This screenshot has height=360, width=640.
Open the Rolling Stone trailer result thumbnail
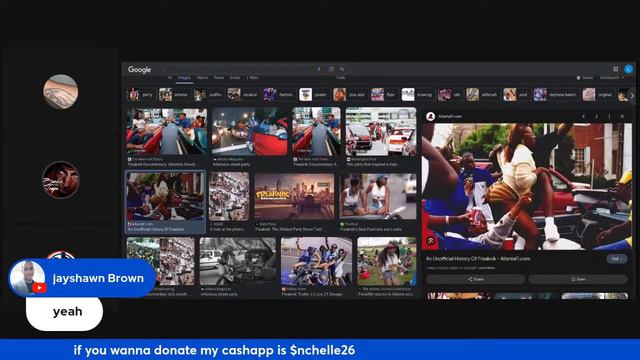[x=316, y=262]
